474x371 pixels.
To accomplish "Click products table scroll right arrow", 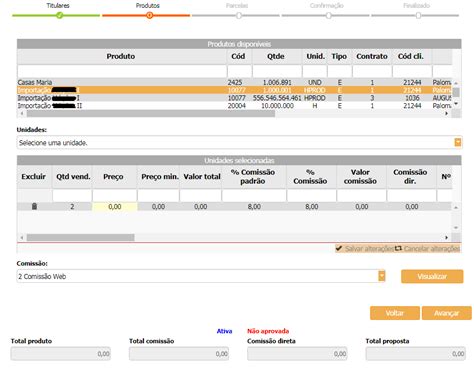I will point(447,114).
